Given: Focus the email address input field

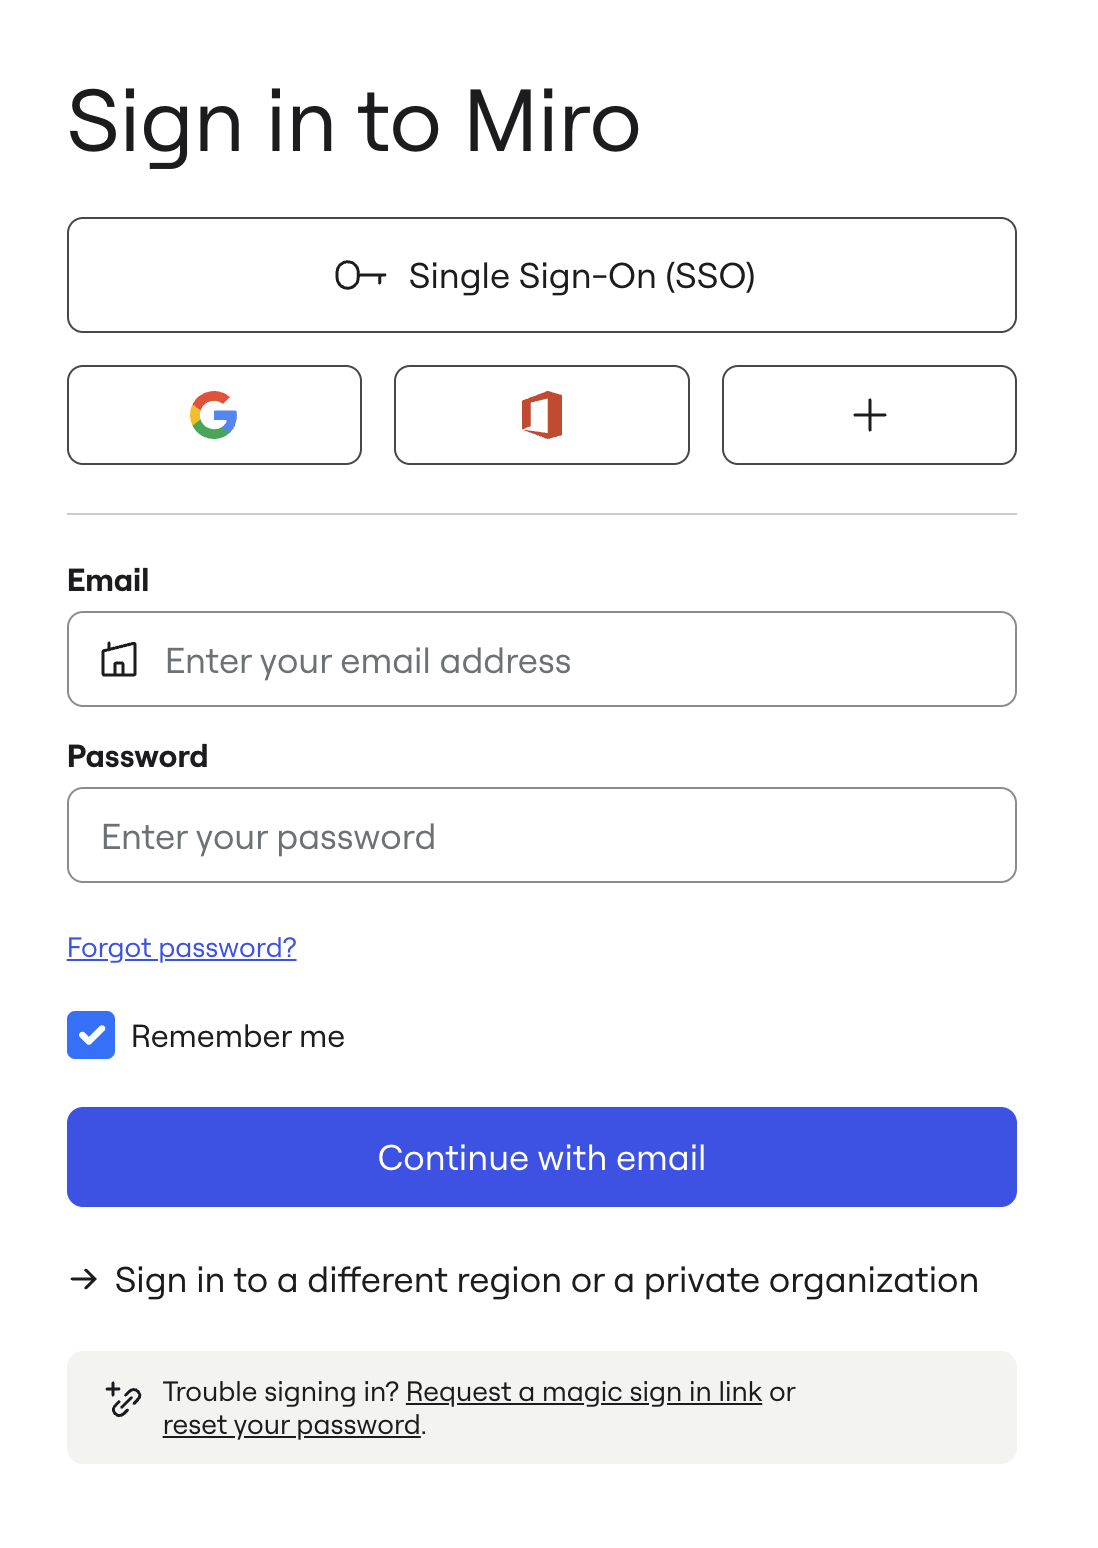Looking at the screenshot, I should [580, 660].
